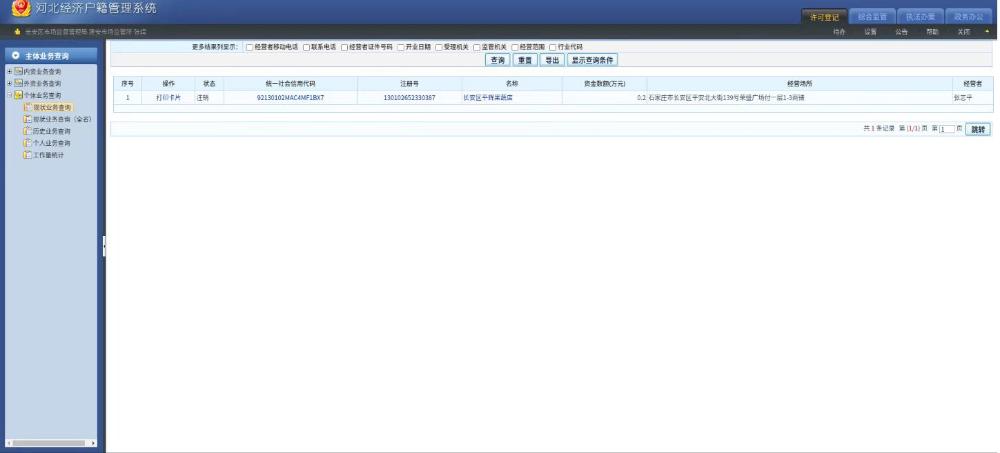
Task: Expand the 内资业务查询 tree node
Action: click(x=9, y=72)
